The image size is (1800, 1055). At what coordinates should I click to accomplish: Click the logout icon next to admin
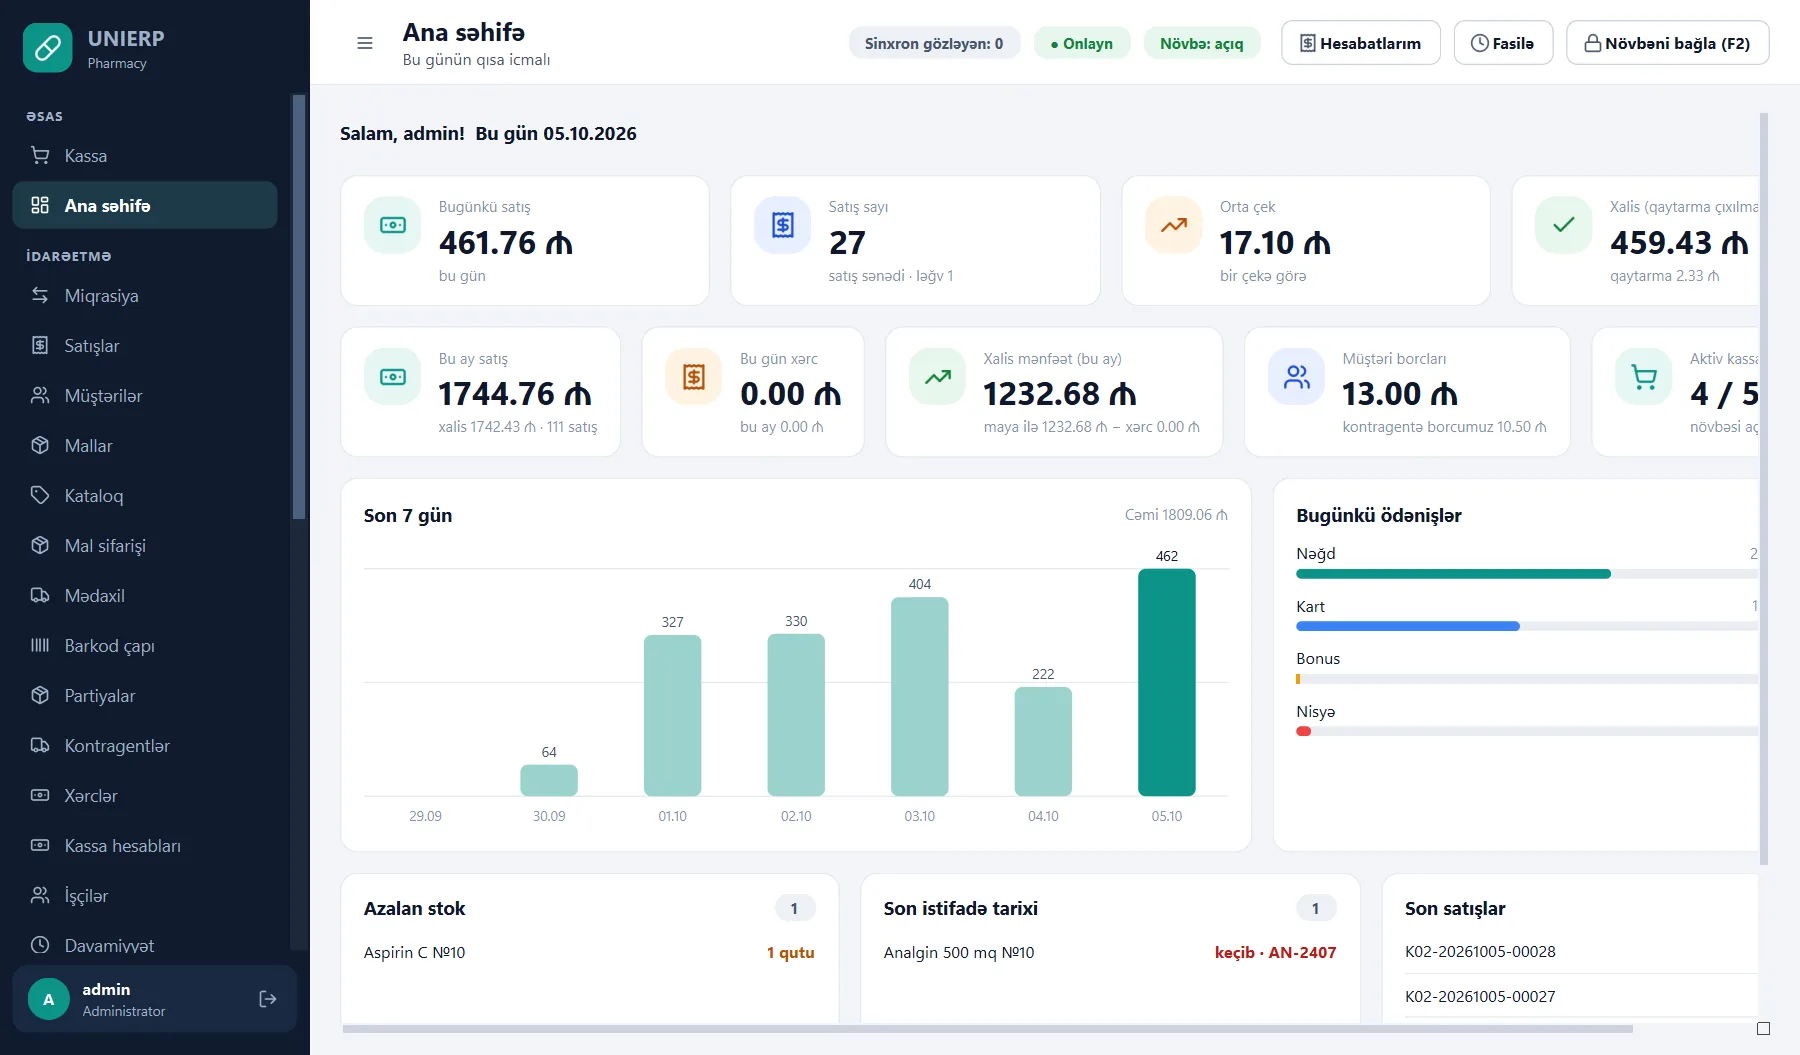267,999
